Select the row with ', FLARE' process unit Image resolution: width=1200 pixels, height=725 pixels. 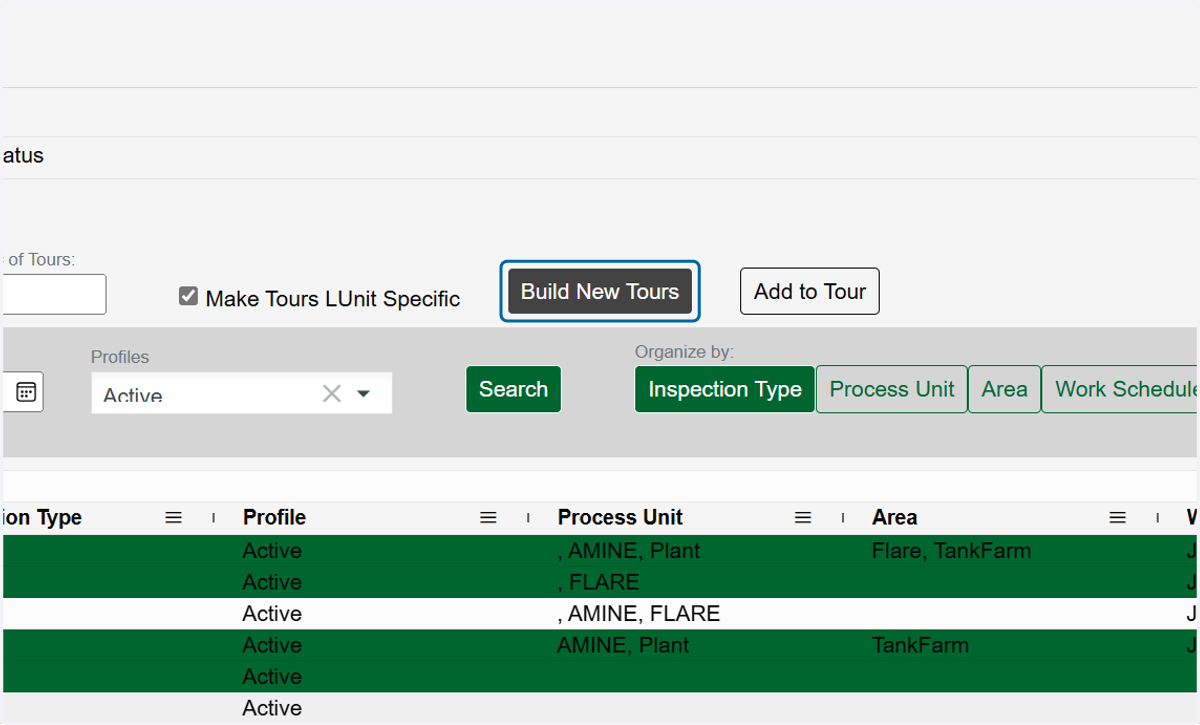pos(600,582)
